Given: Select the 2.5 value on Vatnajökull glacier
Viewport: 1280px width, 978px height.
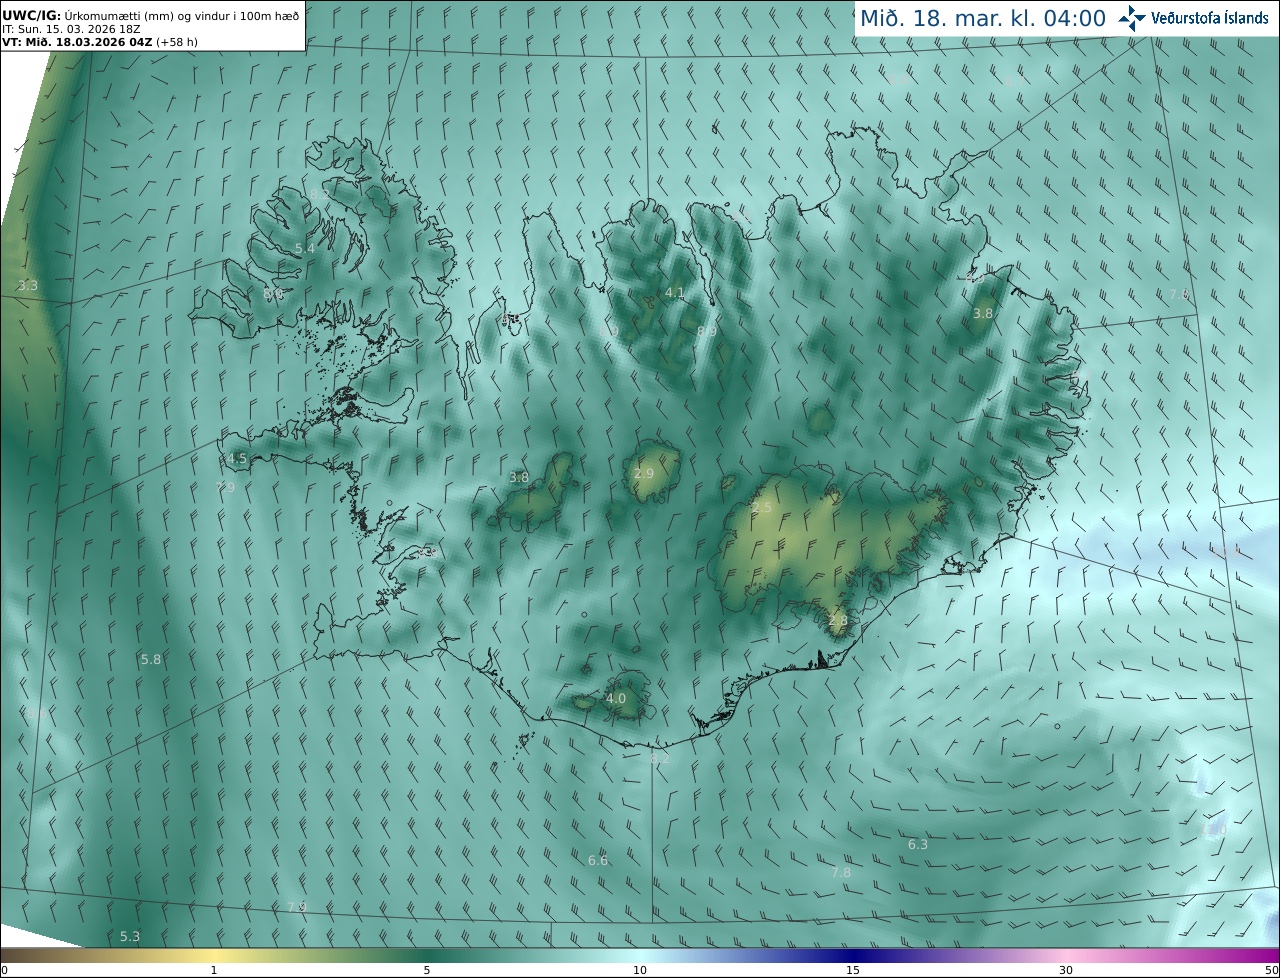Looking at the screenshot, I should 762,508.
